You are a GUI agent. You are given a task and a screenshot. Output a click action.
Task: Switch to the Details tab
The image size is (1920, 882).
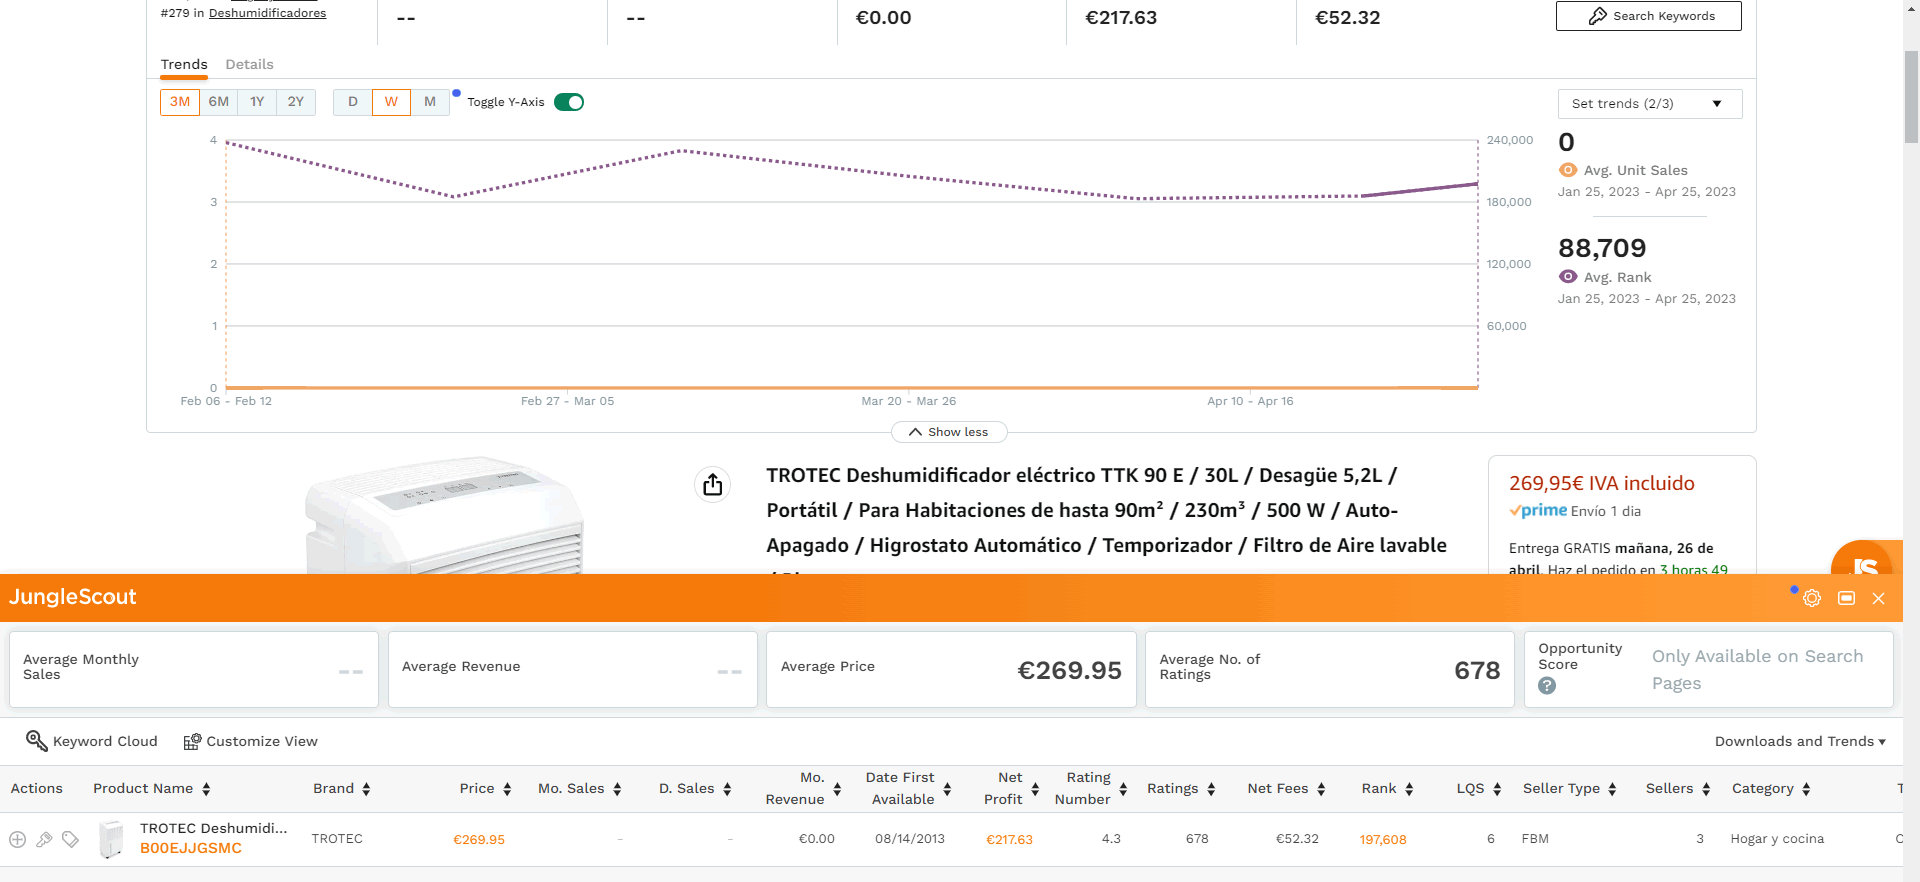249,64
